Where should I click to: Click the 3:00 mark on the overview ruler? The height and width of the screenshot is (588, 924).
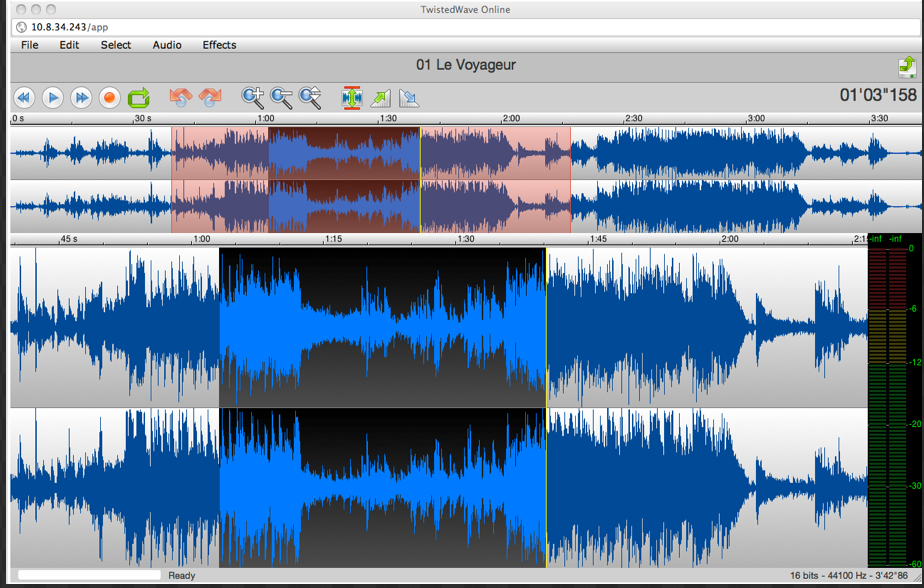click(x=756, y=118)
